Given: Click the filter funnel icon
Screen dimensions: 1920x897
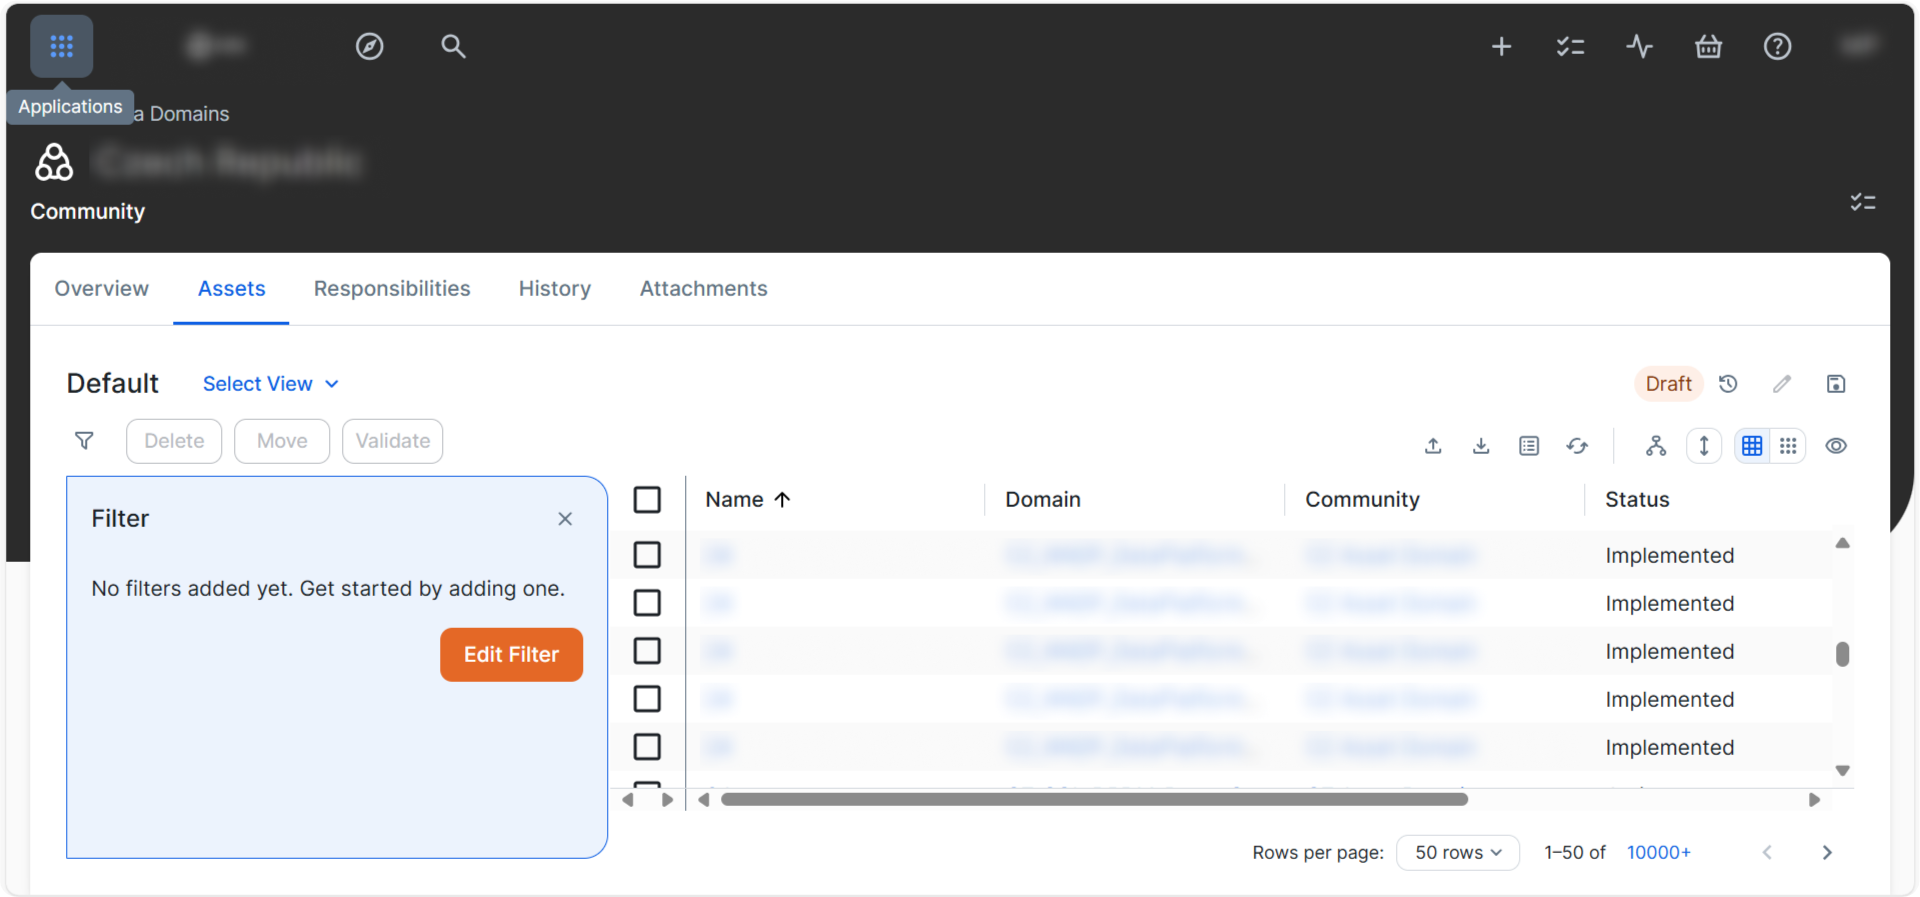Looking at the screenshot, I should coord(84,441).
